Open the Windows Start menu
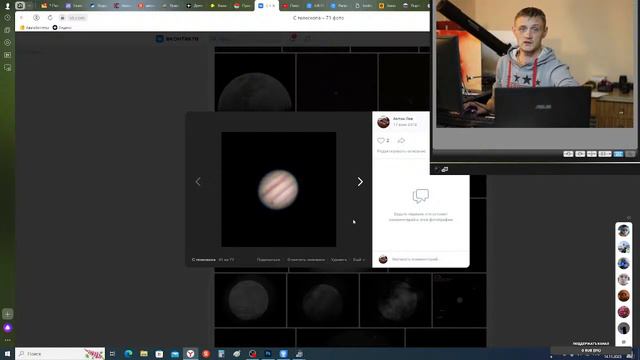The height and width of the screenshot is (360, 640). 7,353
